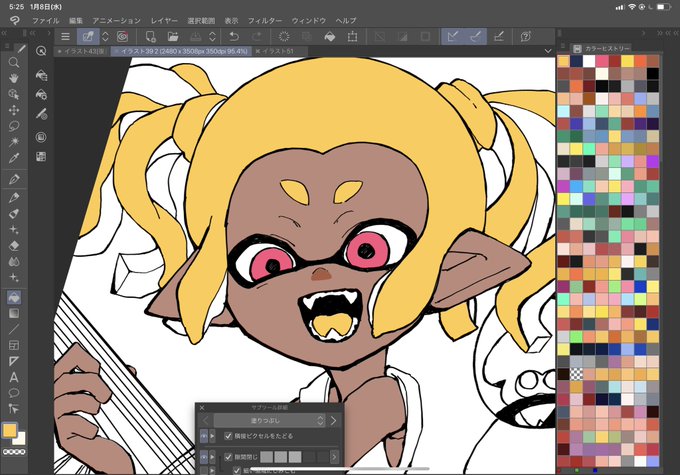This screenshot has height=475, width=680.
Task: Uncheck 隣接ピクセルをたどる checkbox
Action: [228, 436]
